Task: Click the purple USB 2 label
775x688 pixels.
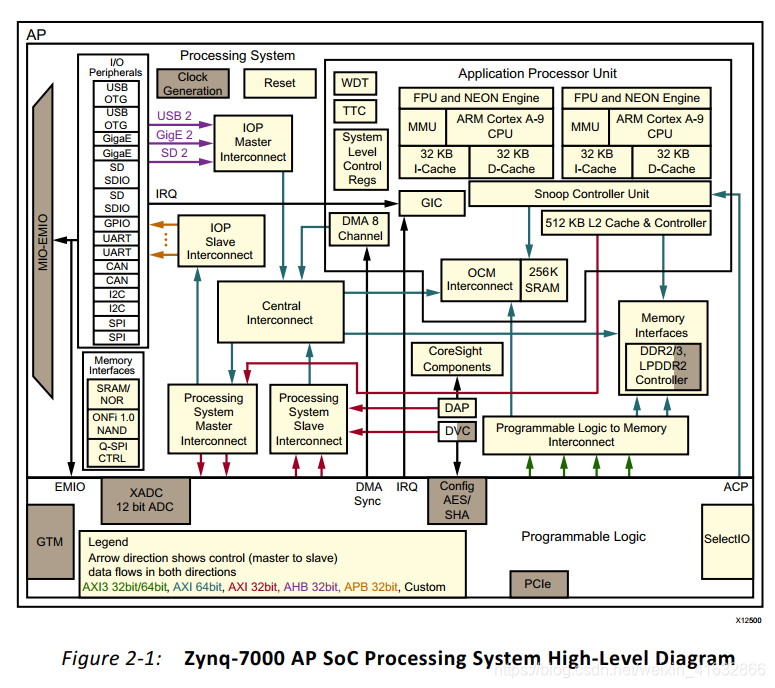Action: [174, 116]
